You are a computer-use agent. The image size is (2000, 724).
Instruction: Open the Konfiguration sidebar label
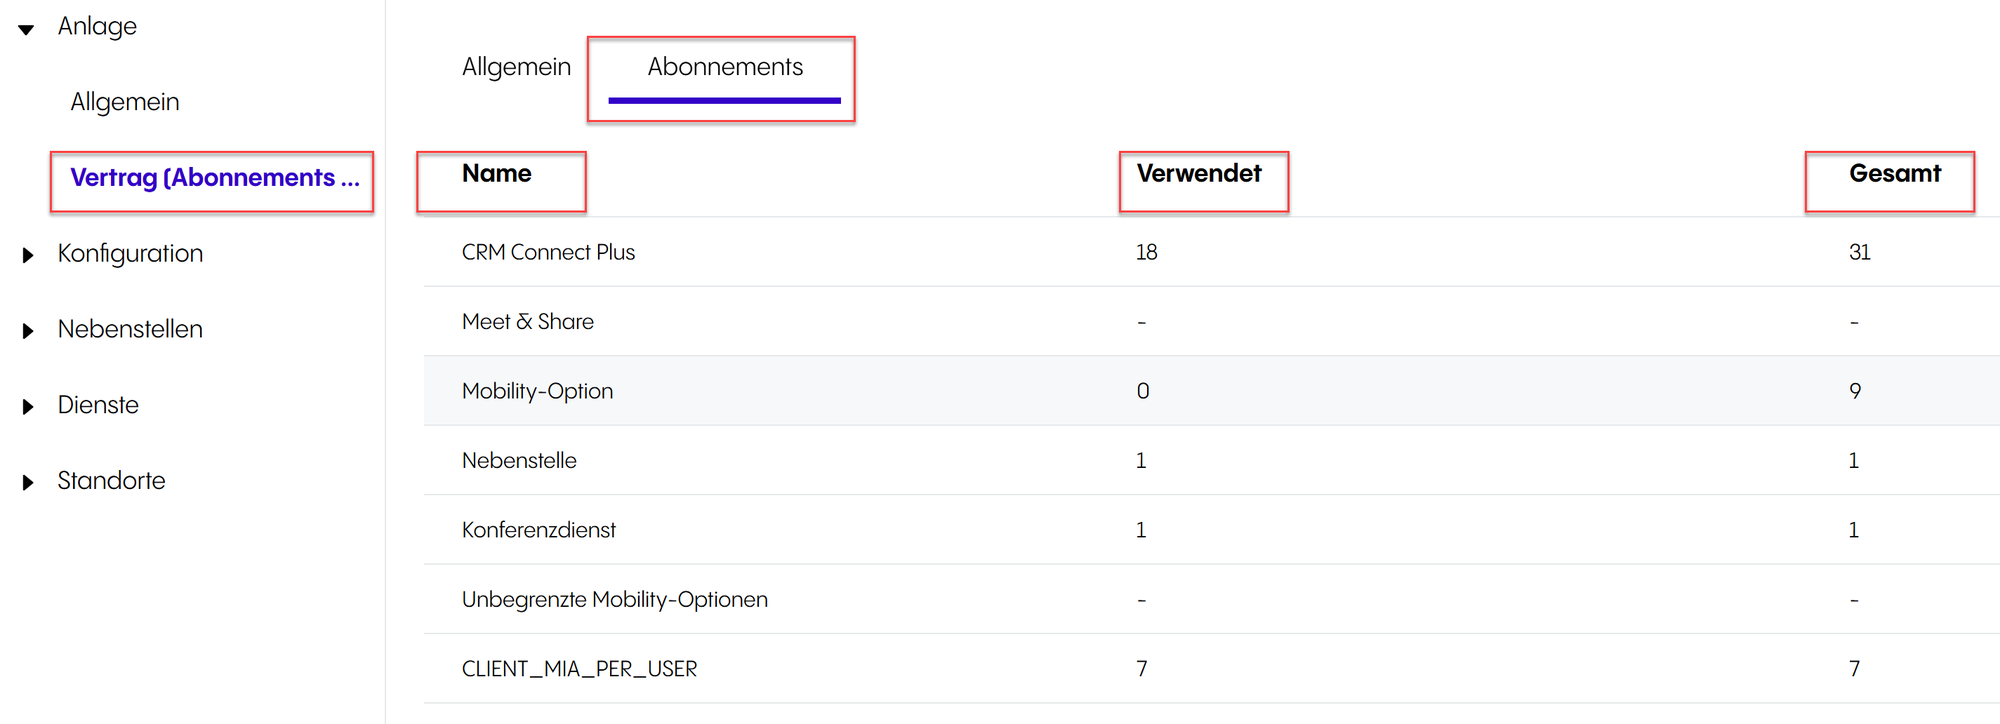point(130,254)
